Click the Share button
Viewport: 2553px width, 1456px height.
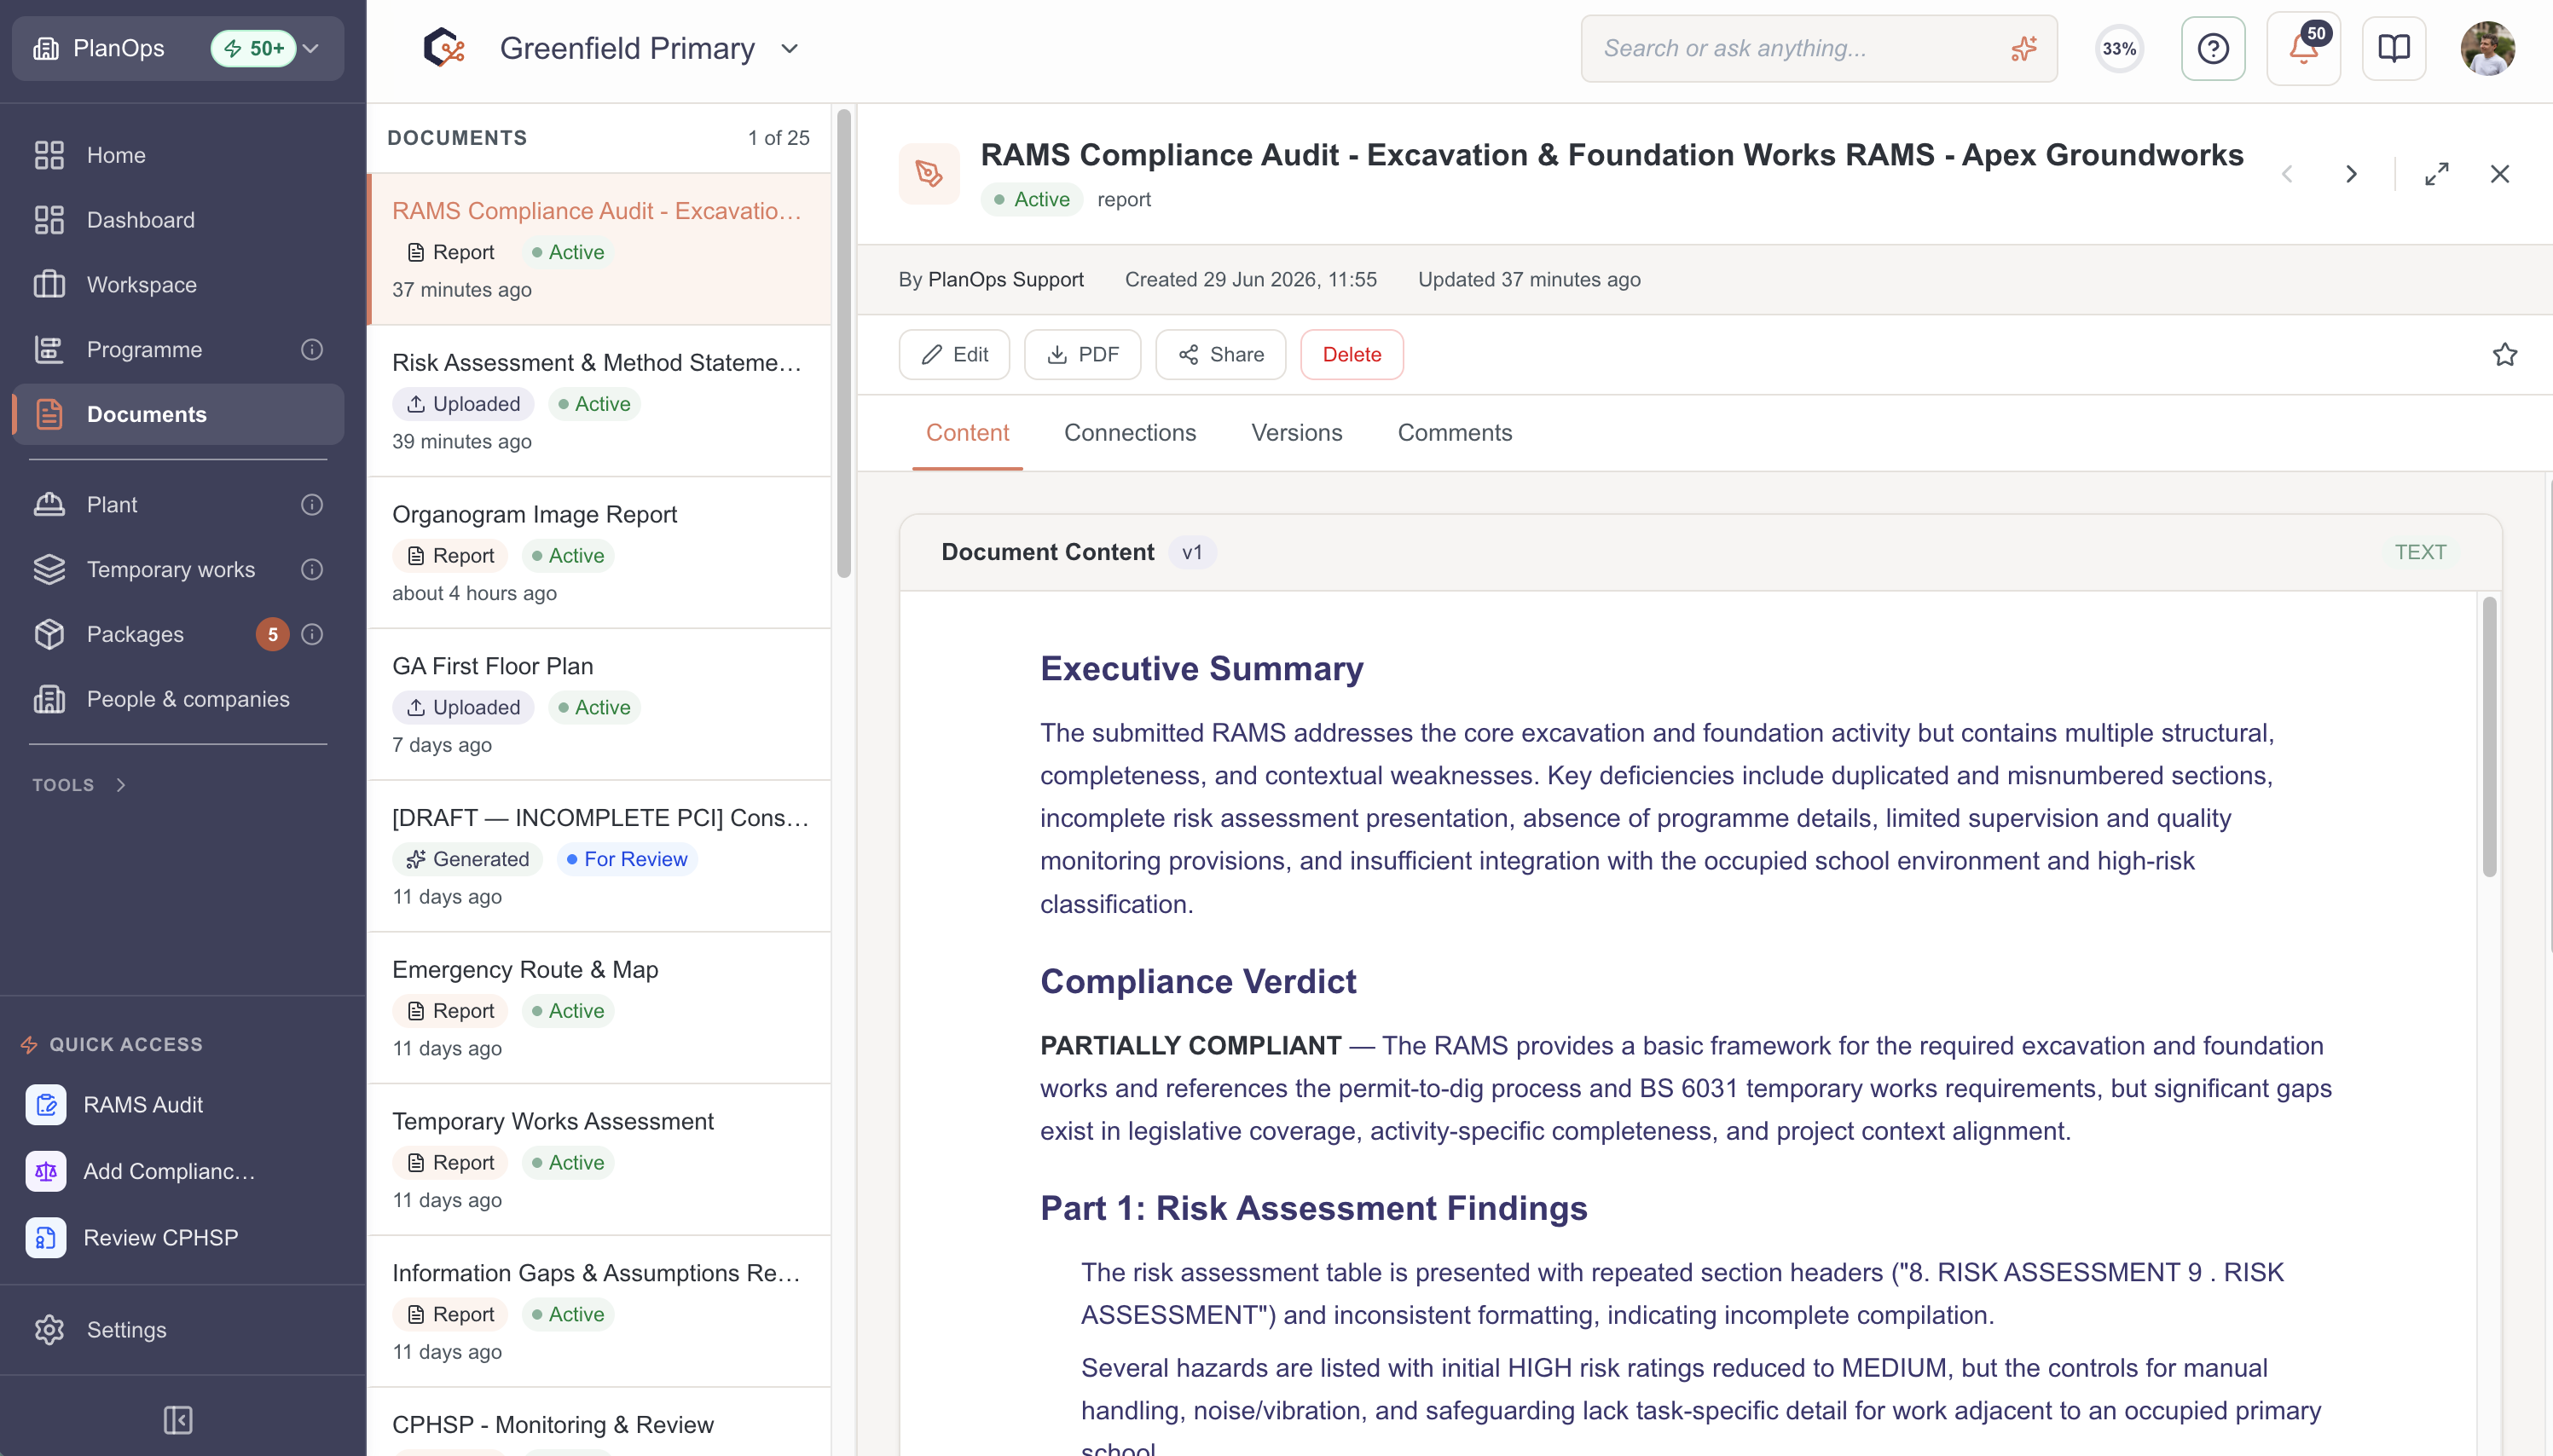pos(1220,355)
